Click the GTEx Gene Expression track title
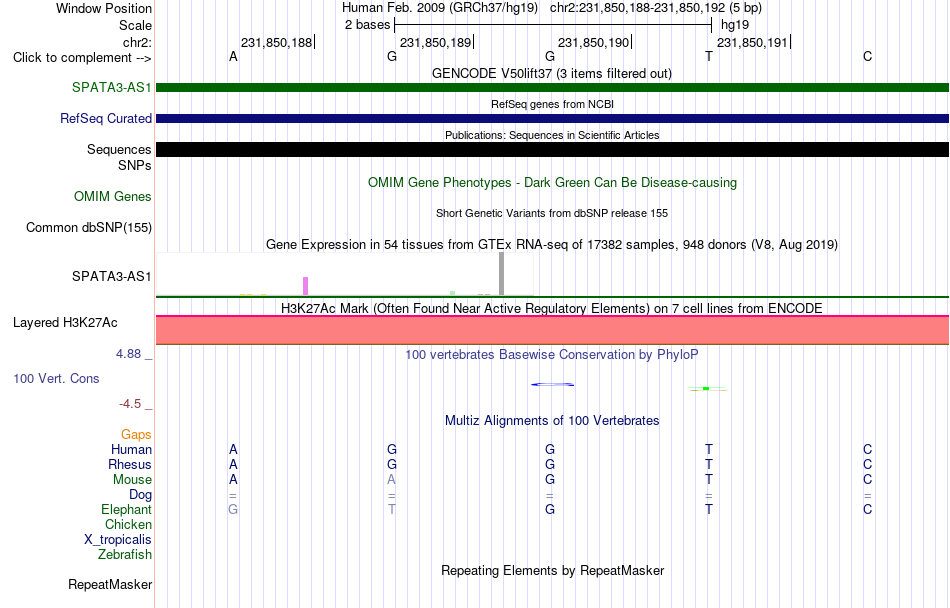Image resolution: width=950 pixels, height=608 pixels. point(552,245)
